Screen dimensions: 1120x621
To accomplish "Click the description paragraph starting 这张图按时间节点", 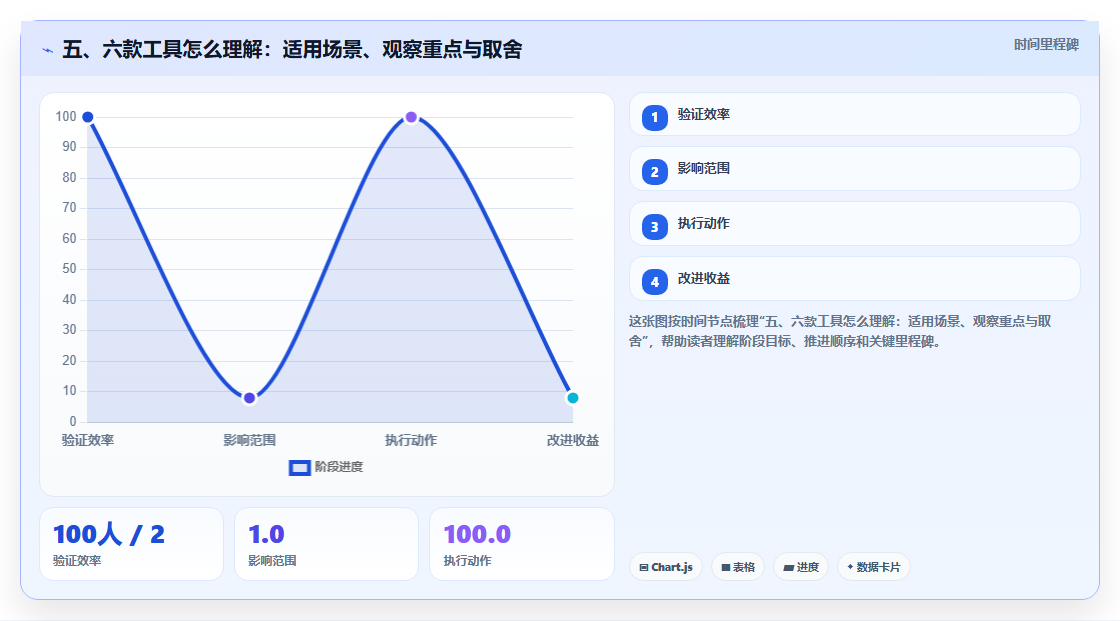I will pyautogui.click(x=840, y=331).
